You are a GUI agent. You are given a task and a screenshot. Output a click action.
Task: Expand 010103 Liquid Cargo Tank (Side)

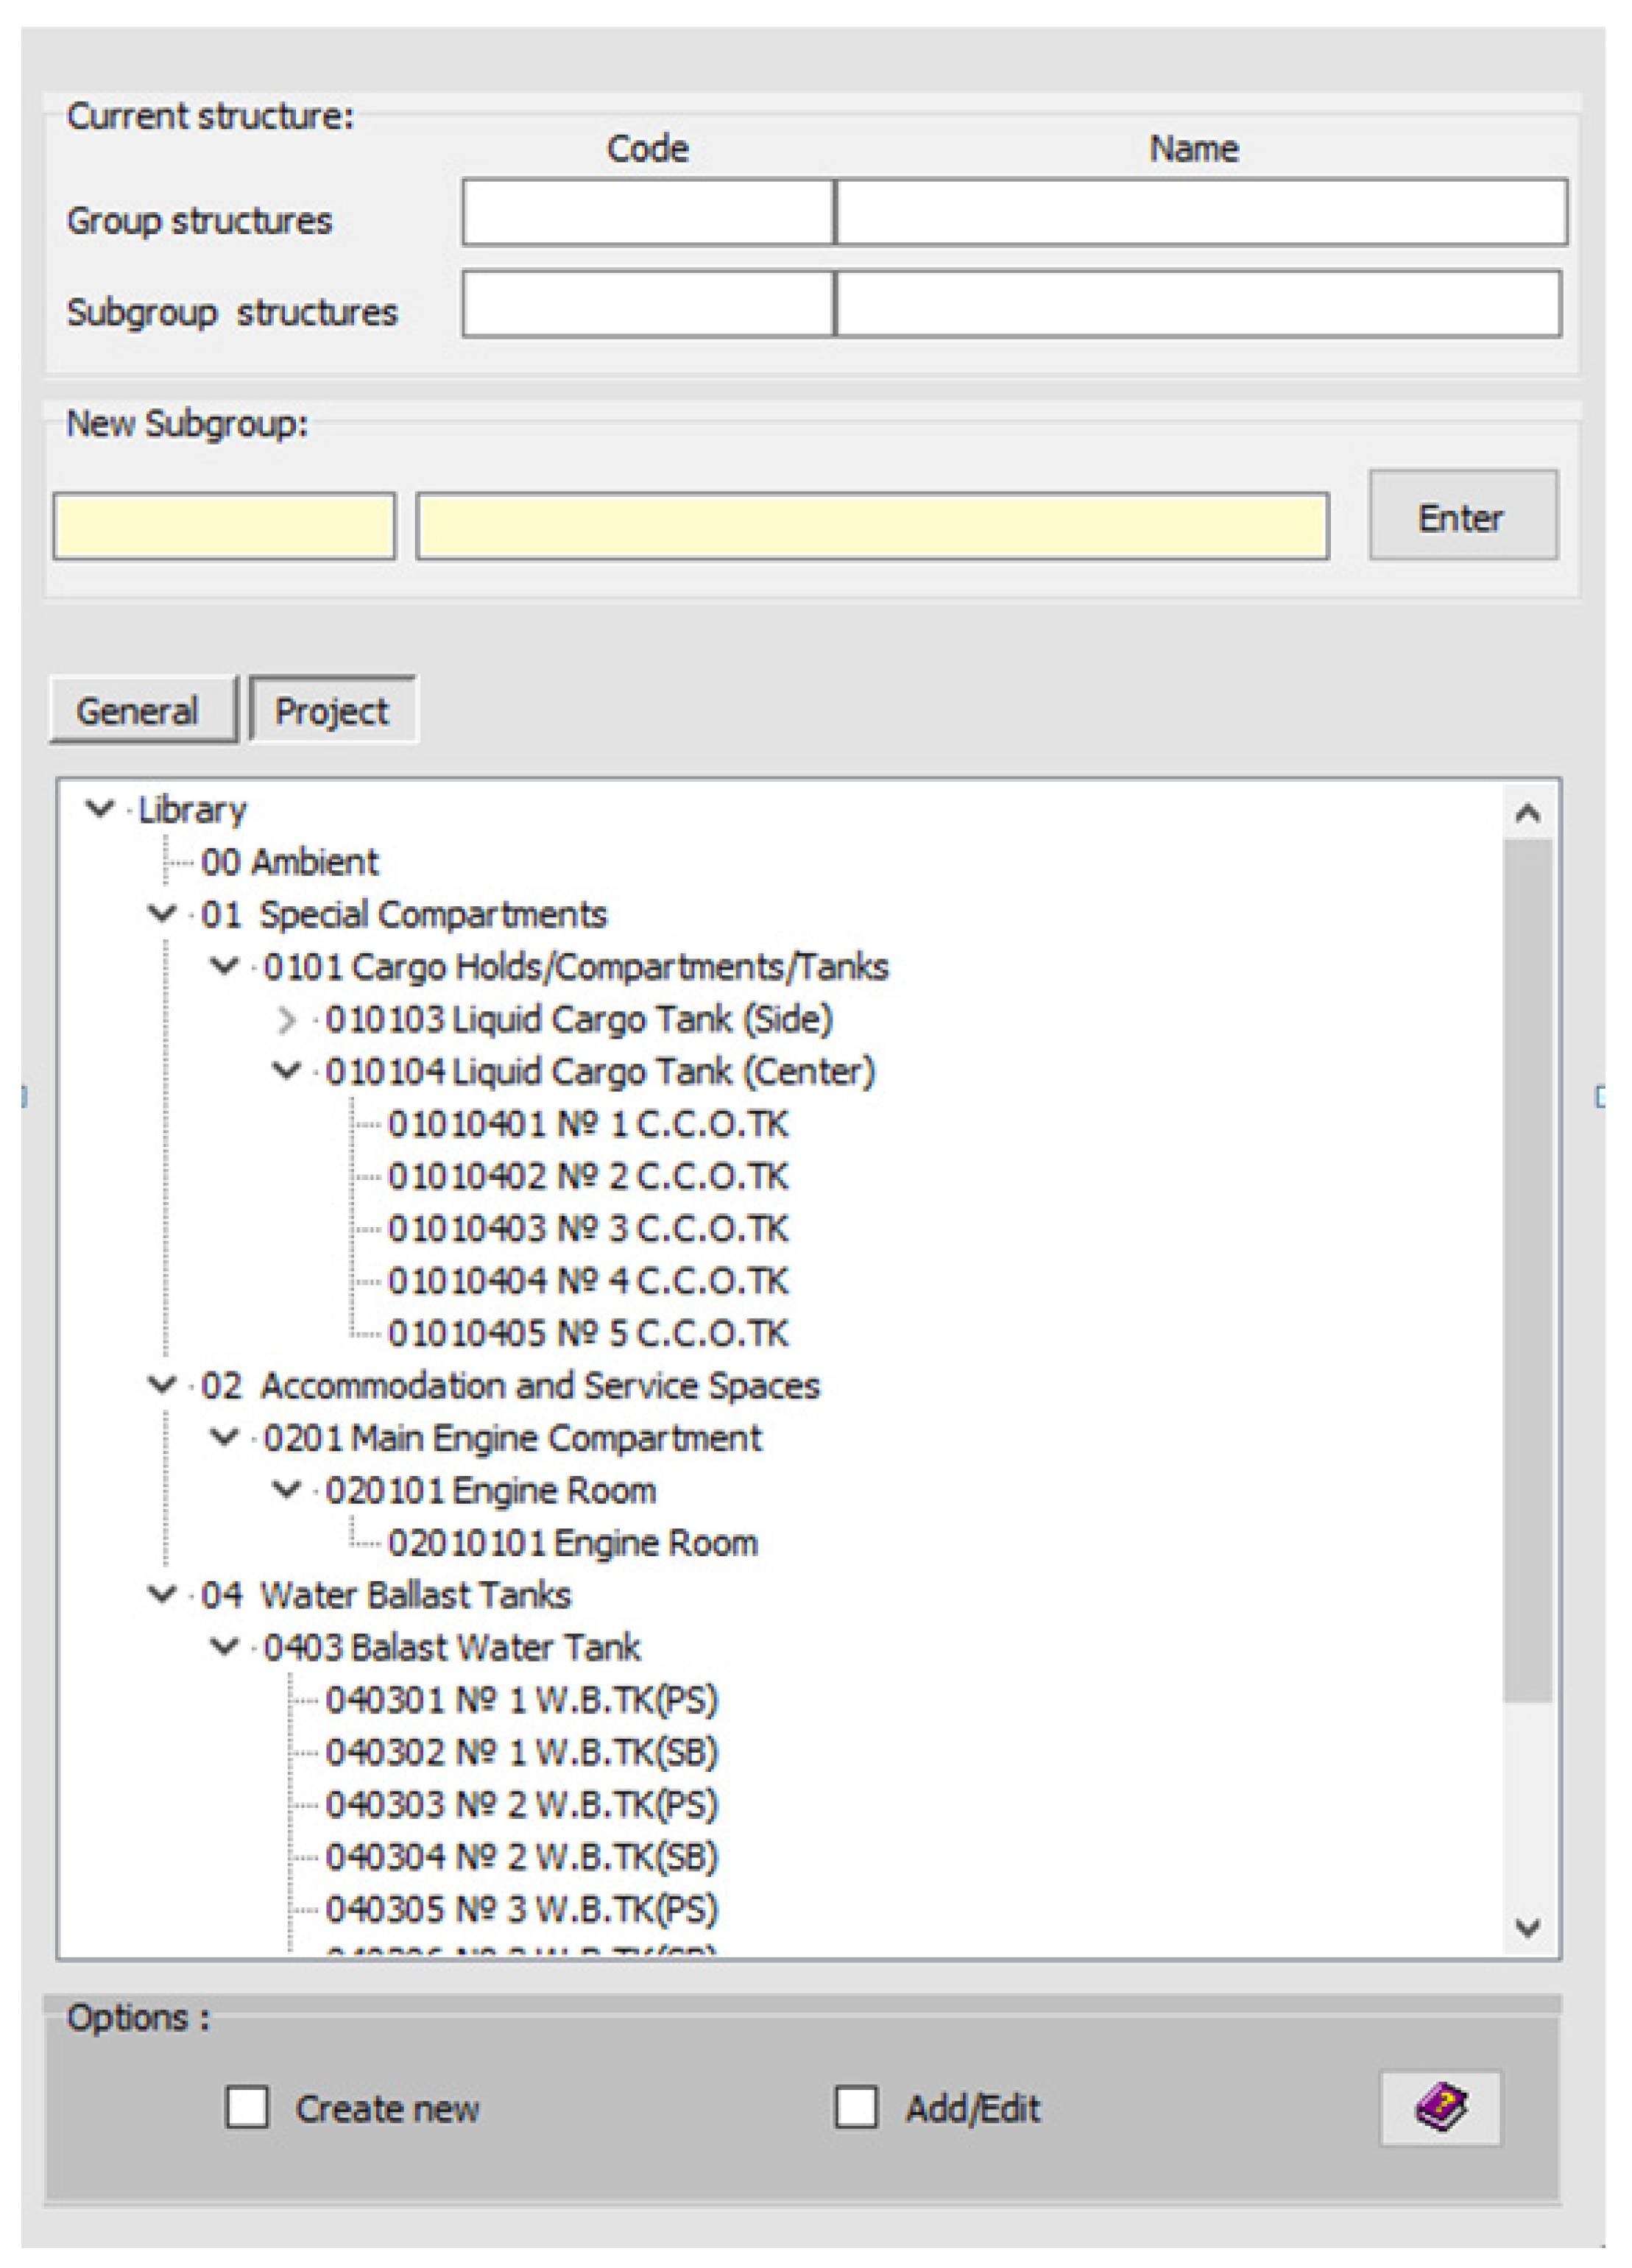[x=287, y=1020]
